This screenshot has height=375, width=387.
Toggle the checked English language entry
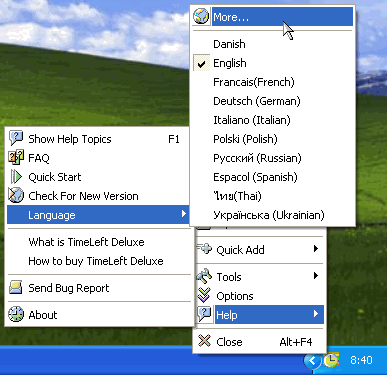click(272, 63)
